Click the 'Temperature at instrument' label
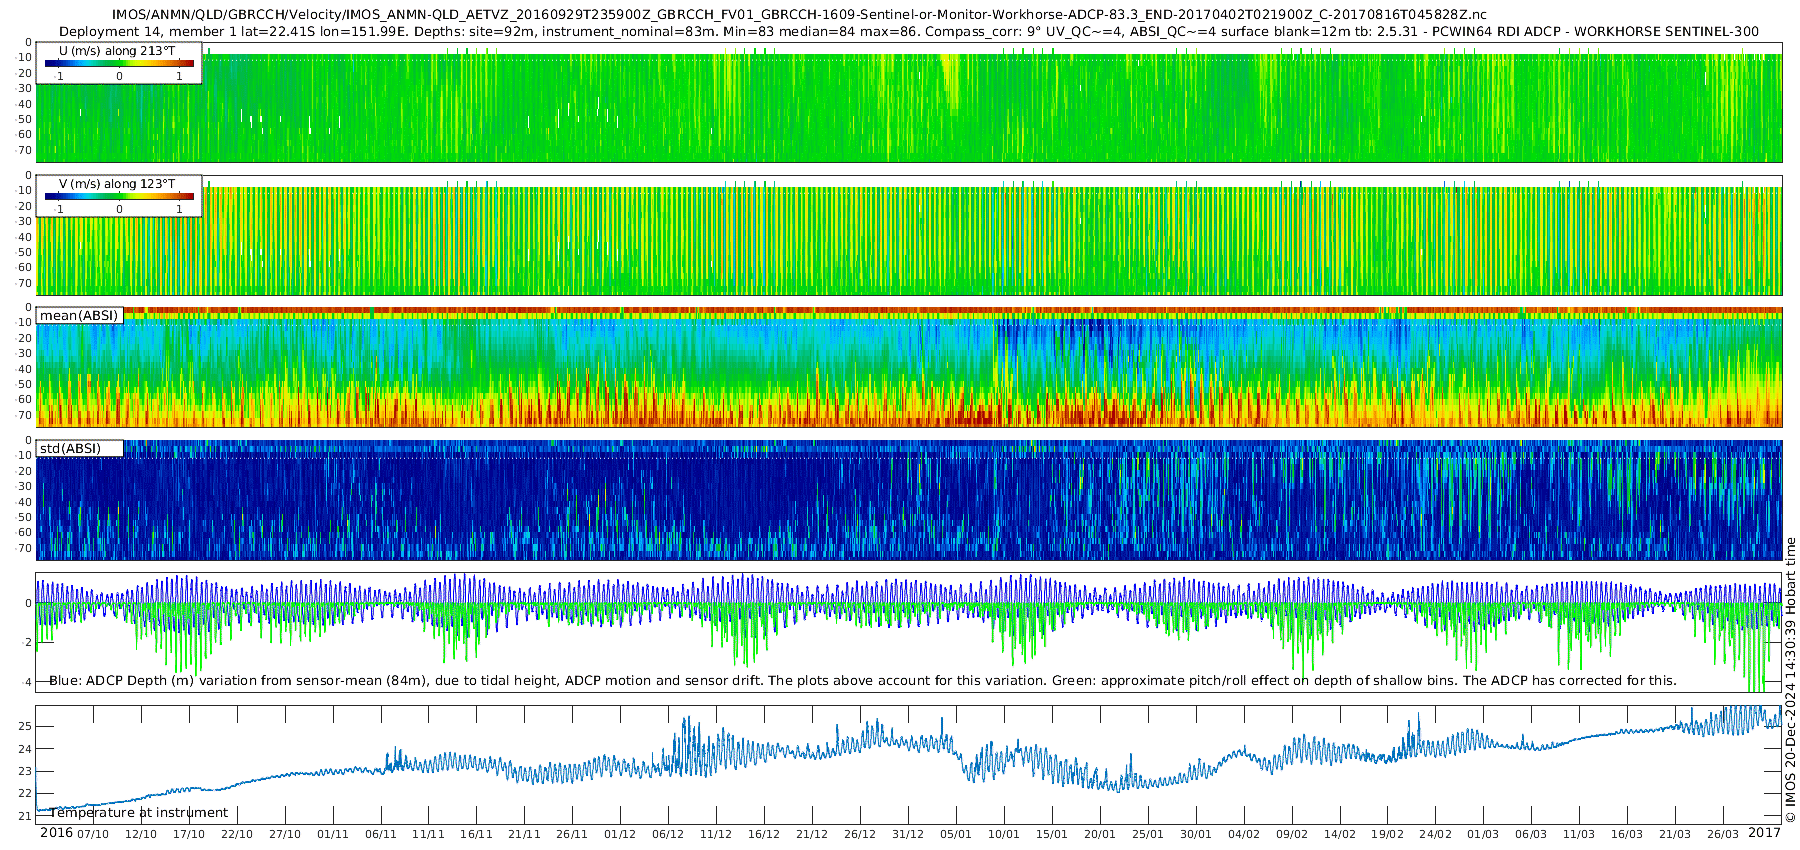Screen dimensions: 1800x850 139,812
